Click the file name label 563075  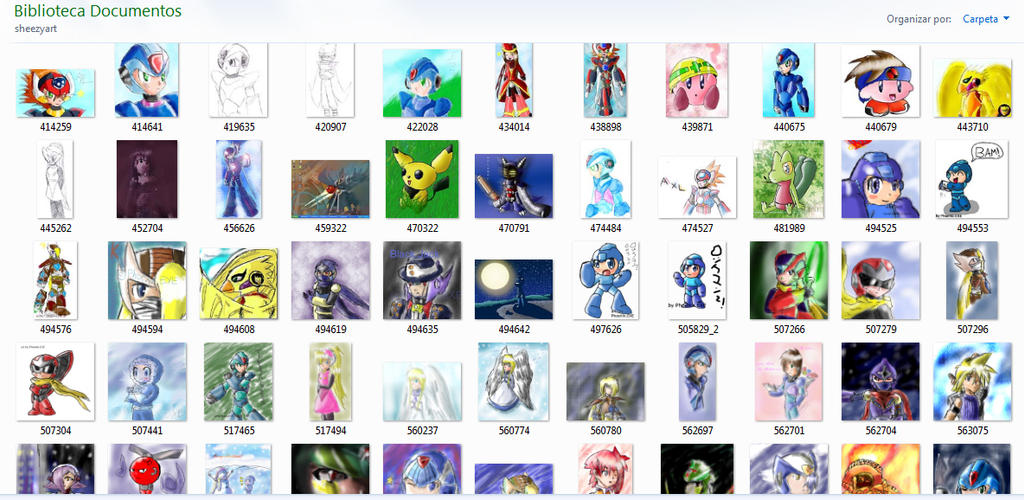click(972, 431)
